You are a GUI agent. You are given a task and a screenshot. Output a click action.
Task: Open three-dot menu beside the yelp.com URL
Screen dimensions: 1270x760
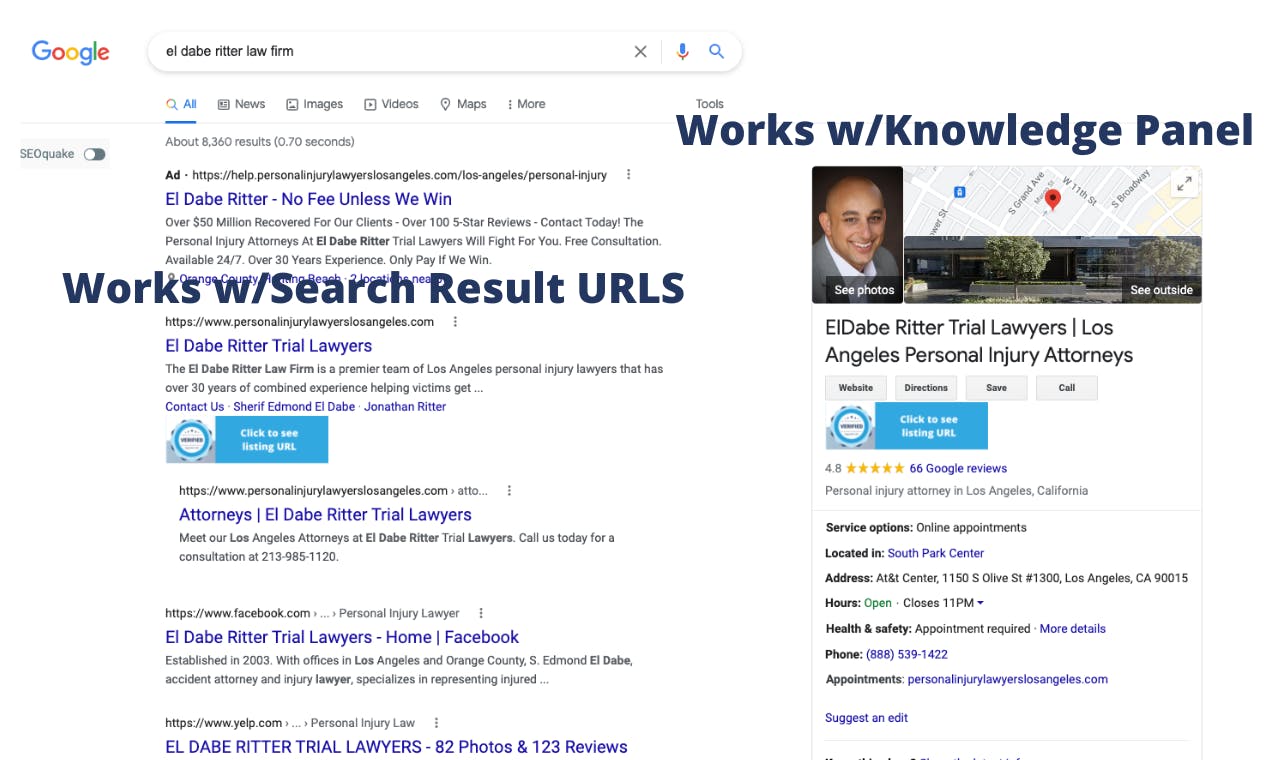(436, 723)
